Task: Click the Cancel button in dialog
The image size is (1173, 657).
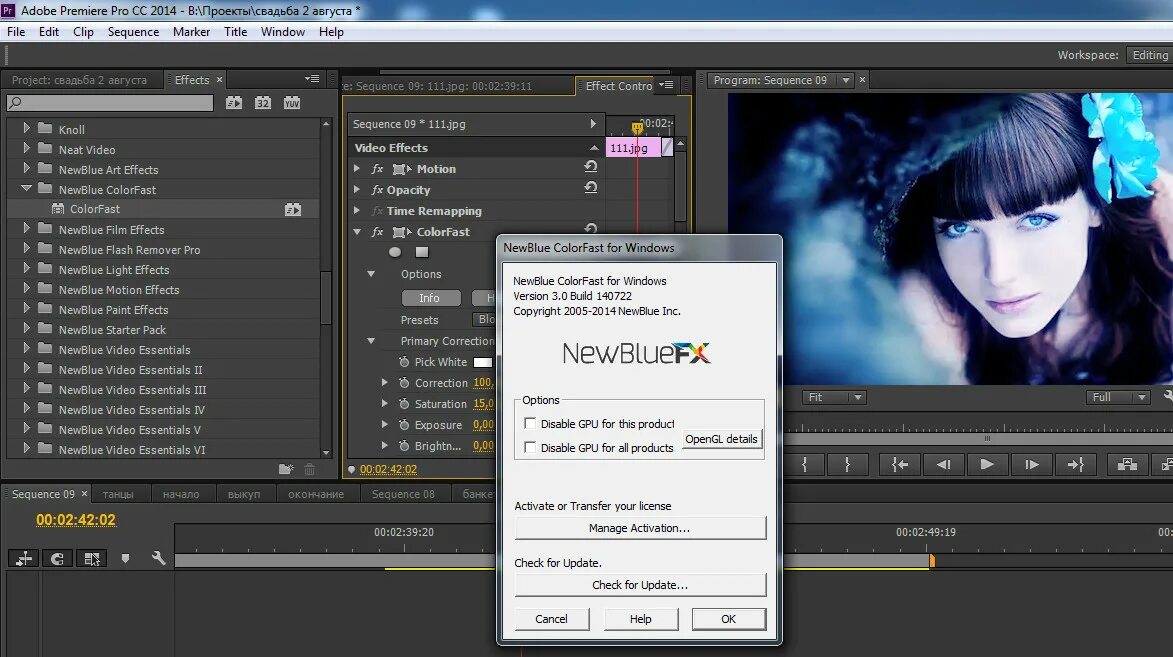Action: coord(551,619)
